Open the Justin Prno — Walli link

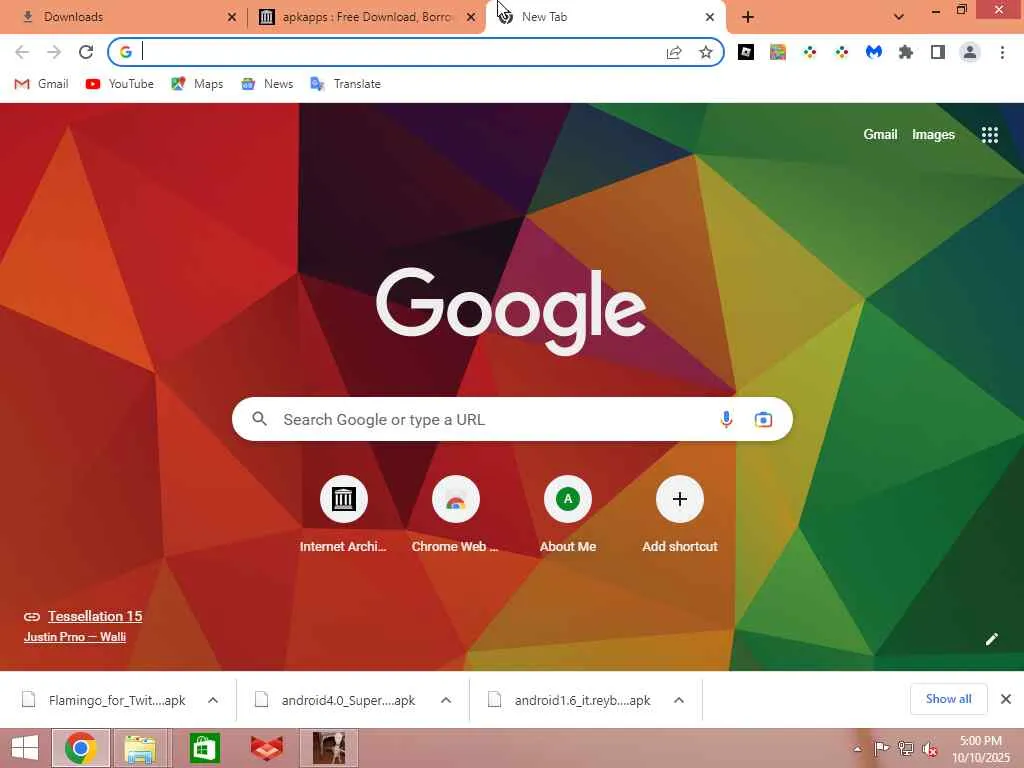pos(75,637)
